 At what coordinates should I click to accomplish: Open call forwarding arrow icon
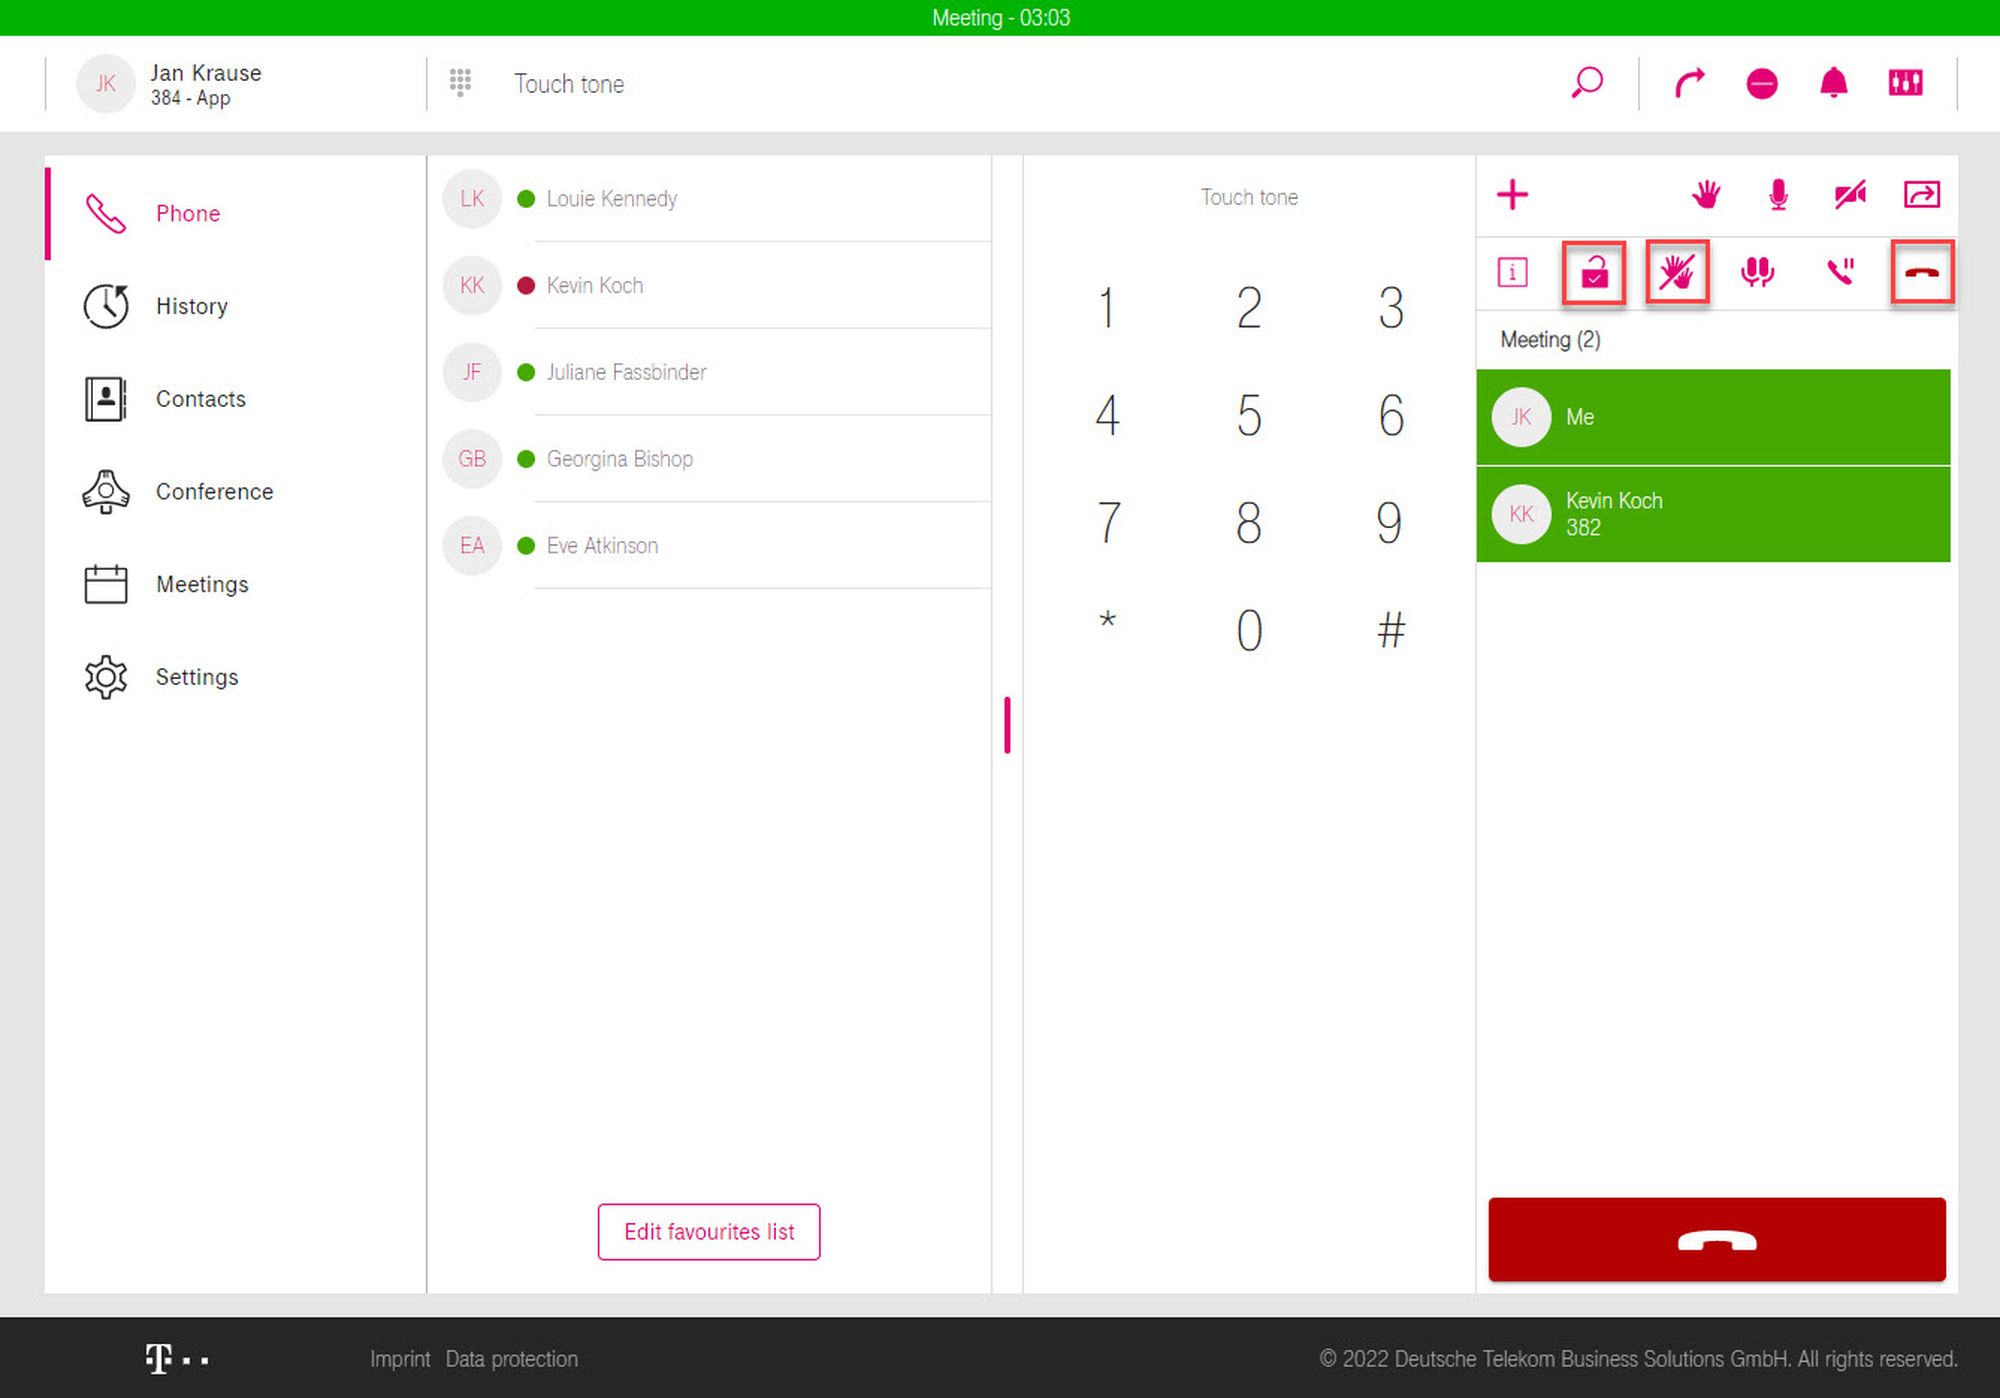[x=1689, y=83]
